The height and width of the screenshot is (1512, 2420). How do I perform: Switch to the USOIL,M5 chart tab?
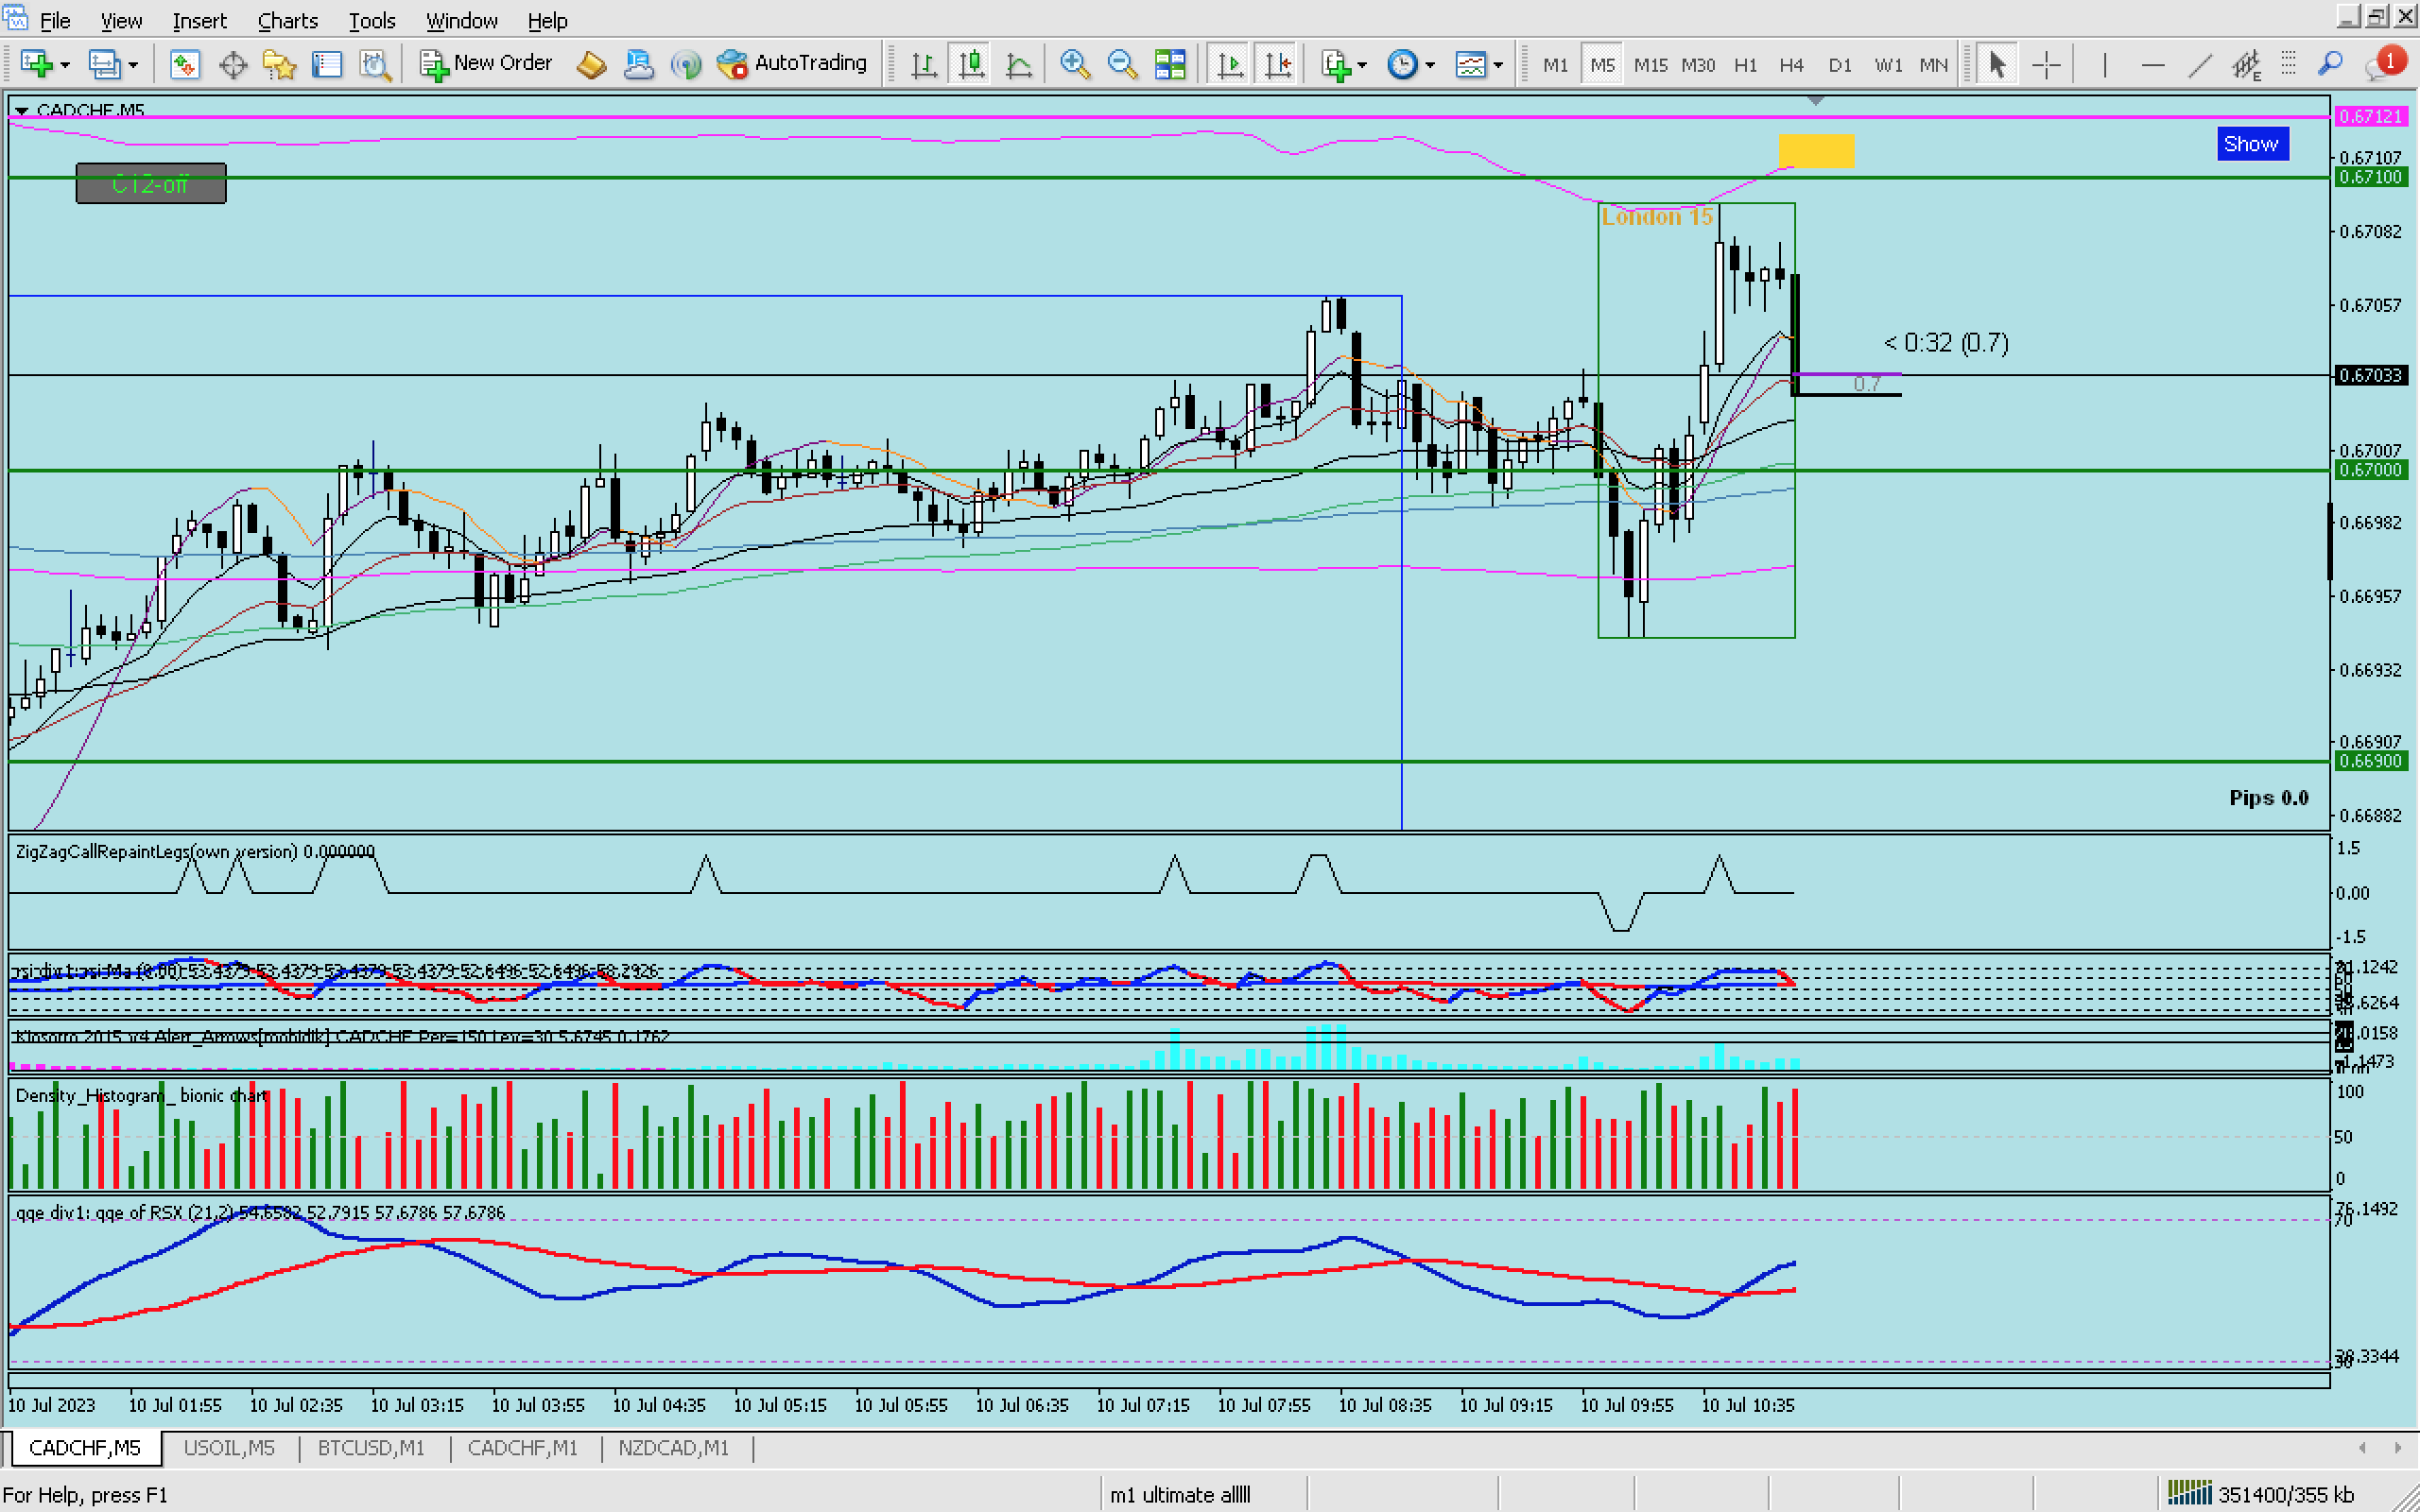(x=229, y=1447)
